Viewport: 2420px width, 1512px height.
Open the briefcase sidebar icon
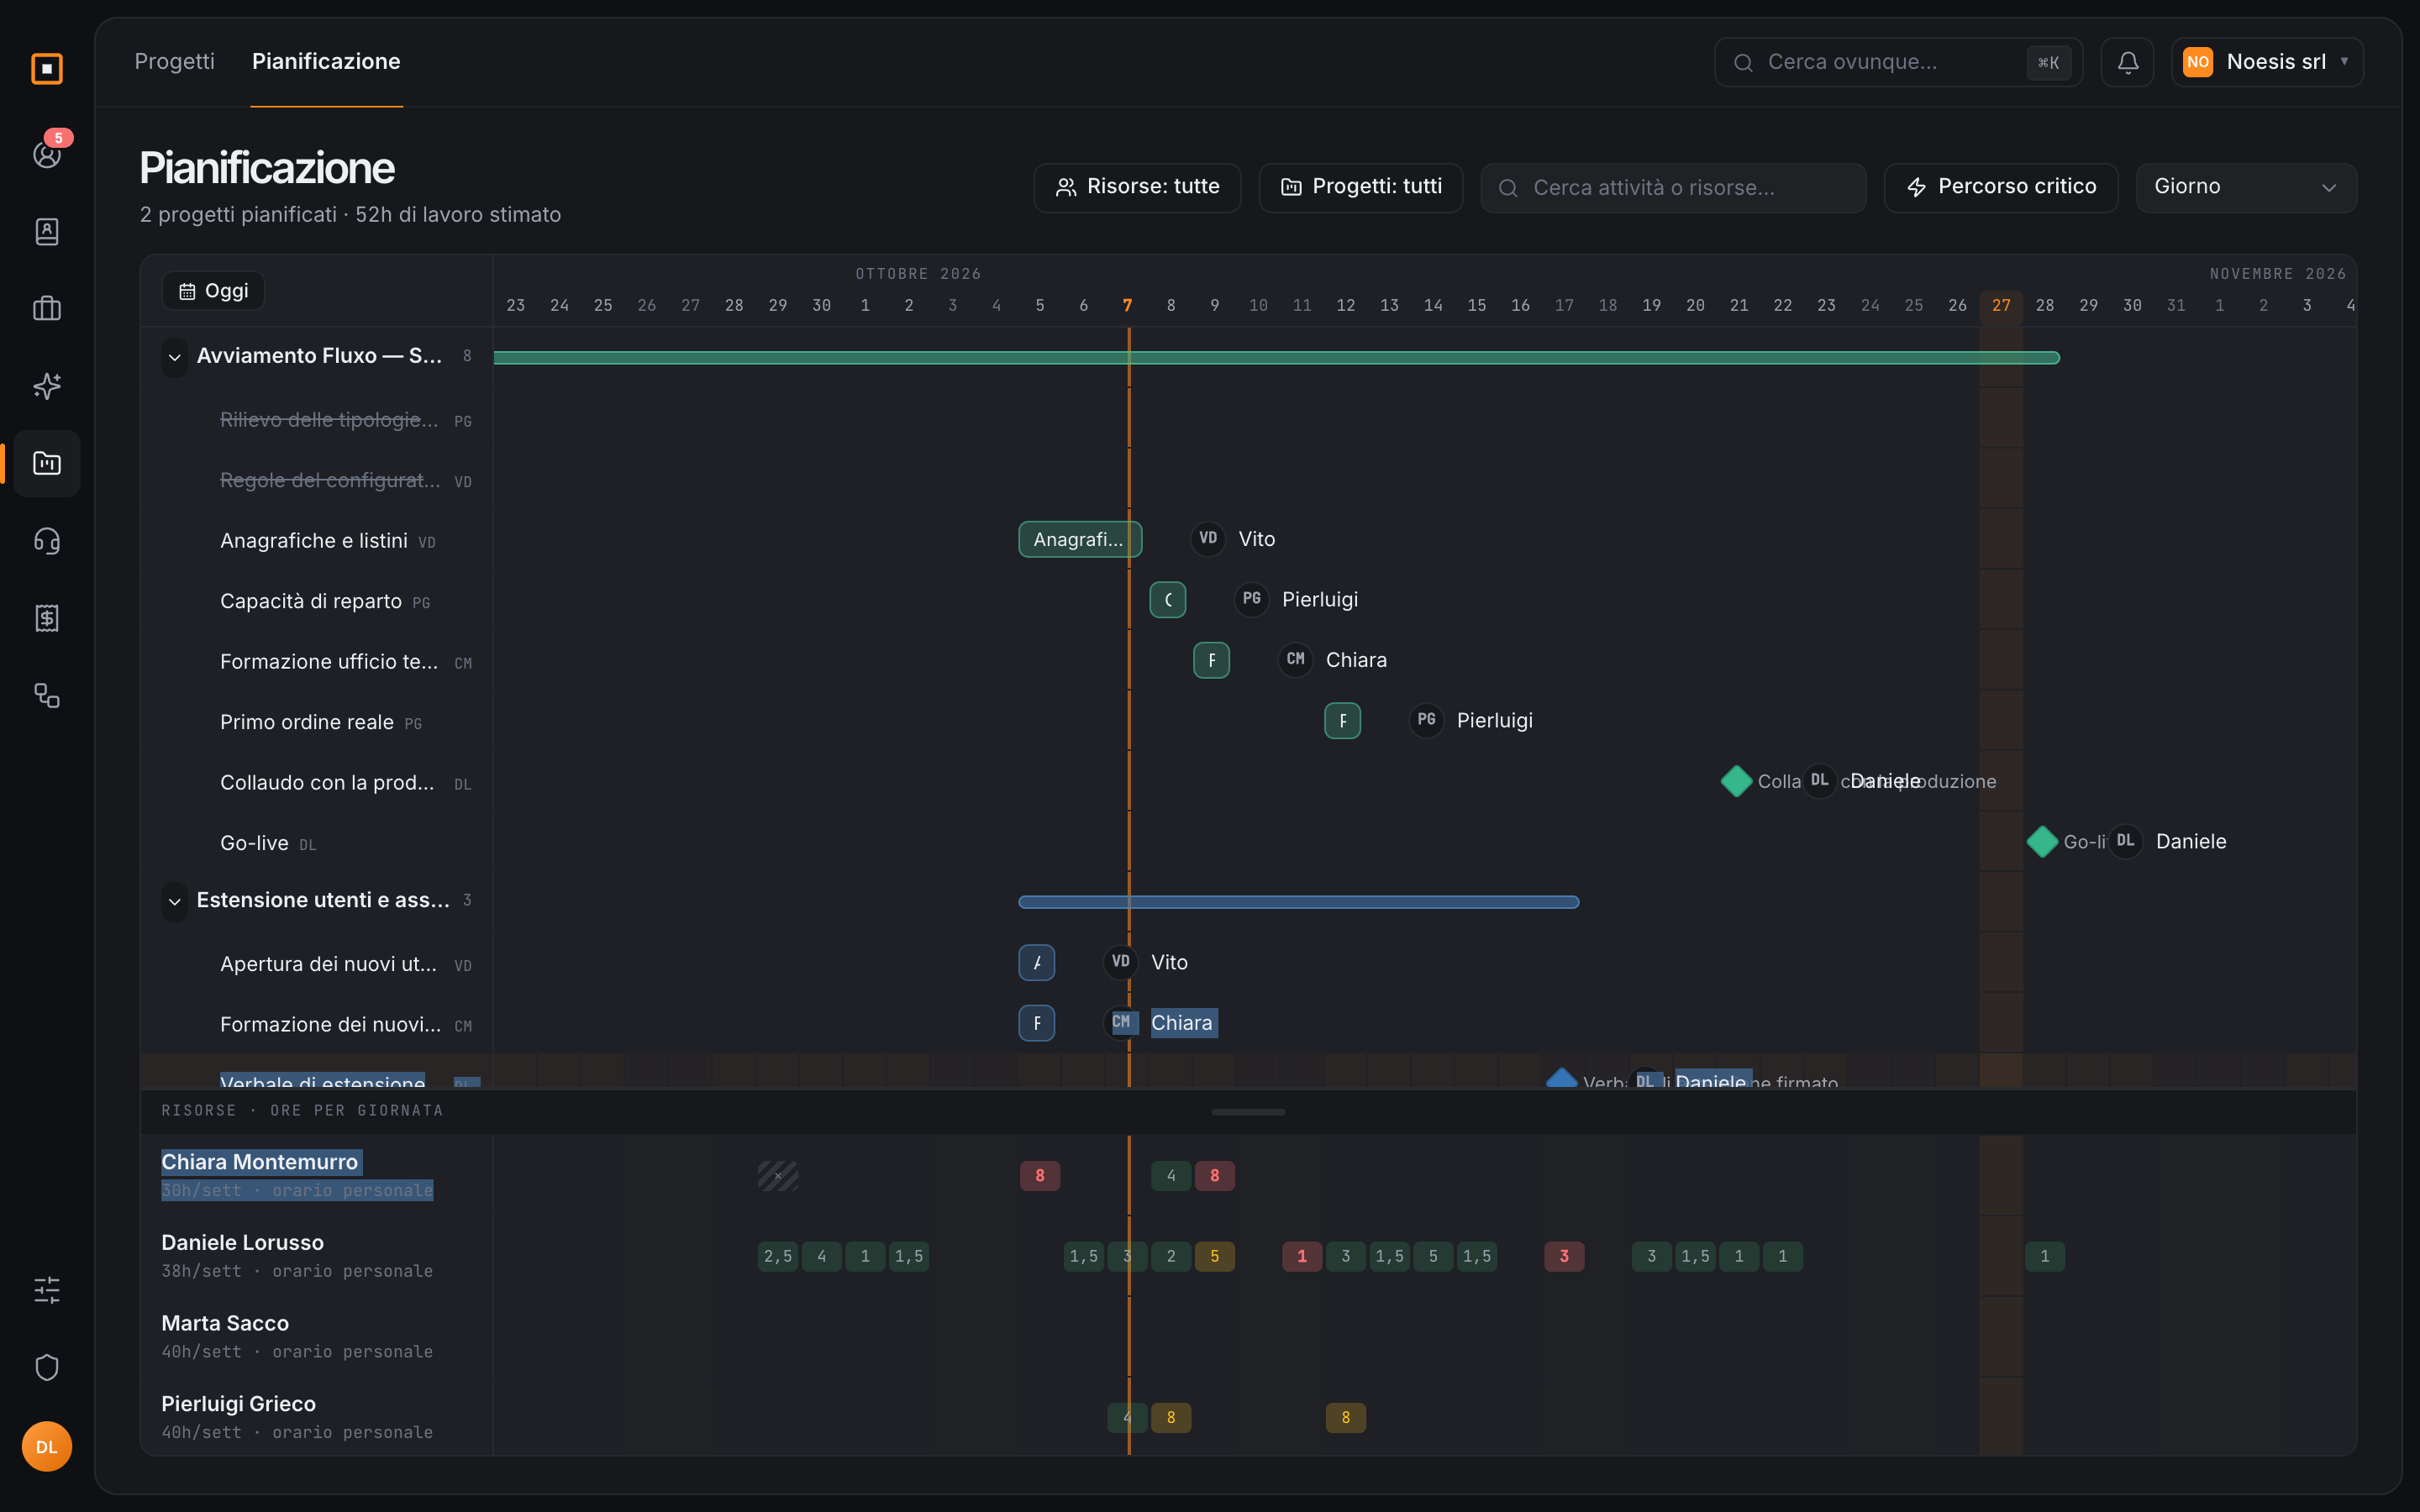coord(47,308)
